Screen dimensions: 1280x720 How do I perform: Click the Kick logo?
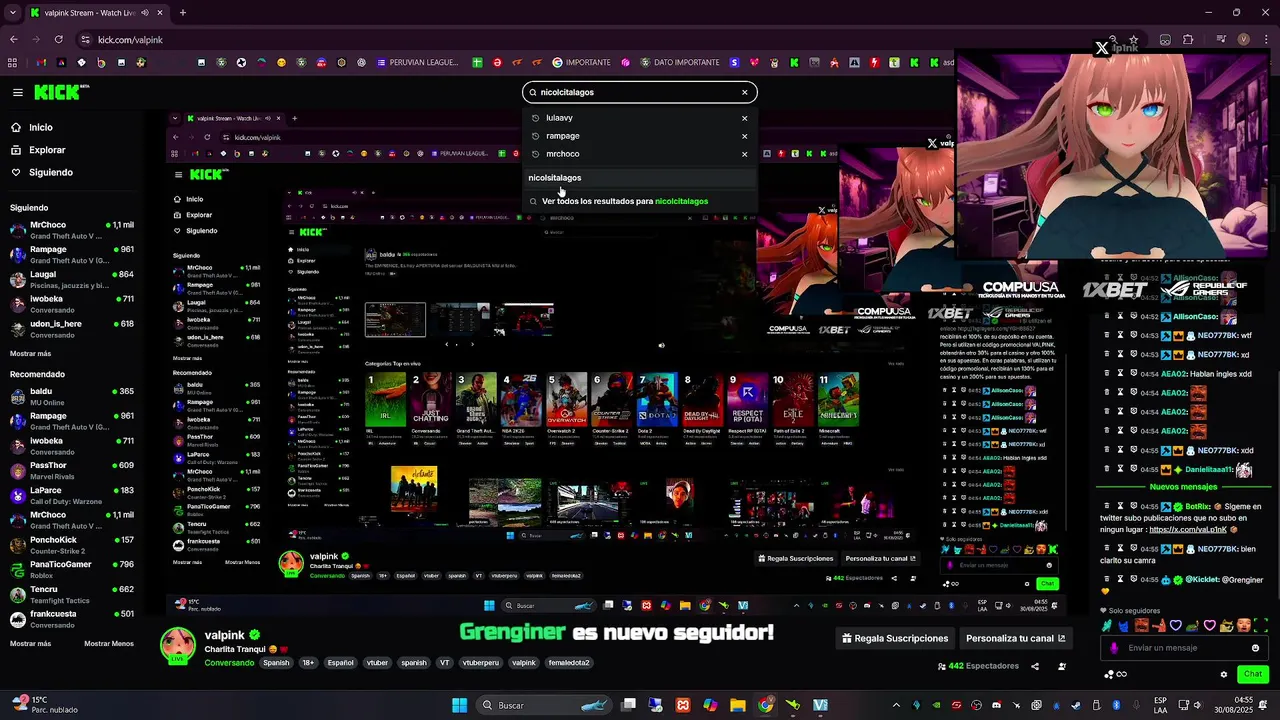pyautogui.click(x=62, y=92)
